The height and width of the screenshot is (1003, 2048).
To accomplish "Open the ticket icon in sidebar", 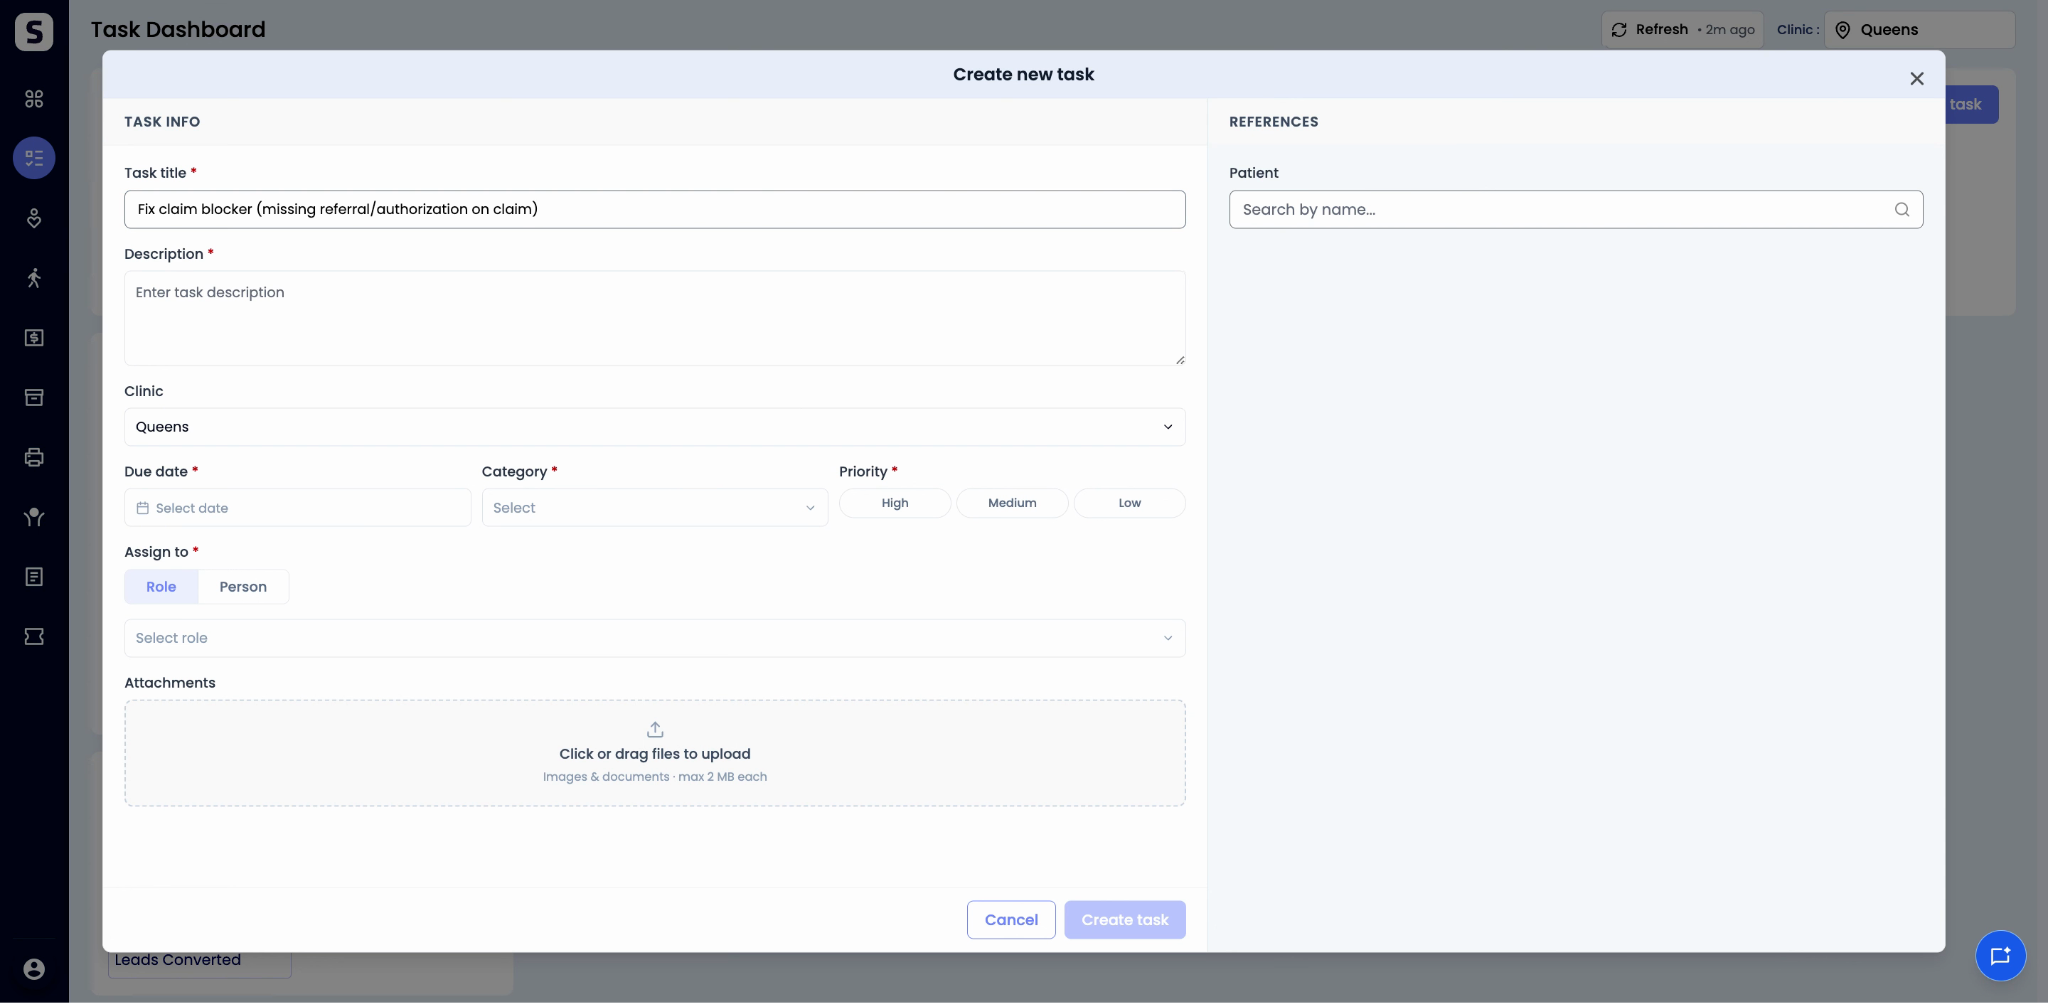I will click(34, 637).
